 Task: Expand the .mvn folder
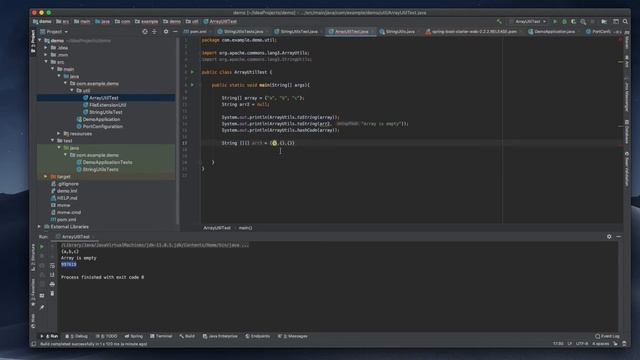tap(46, 55)
